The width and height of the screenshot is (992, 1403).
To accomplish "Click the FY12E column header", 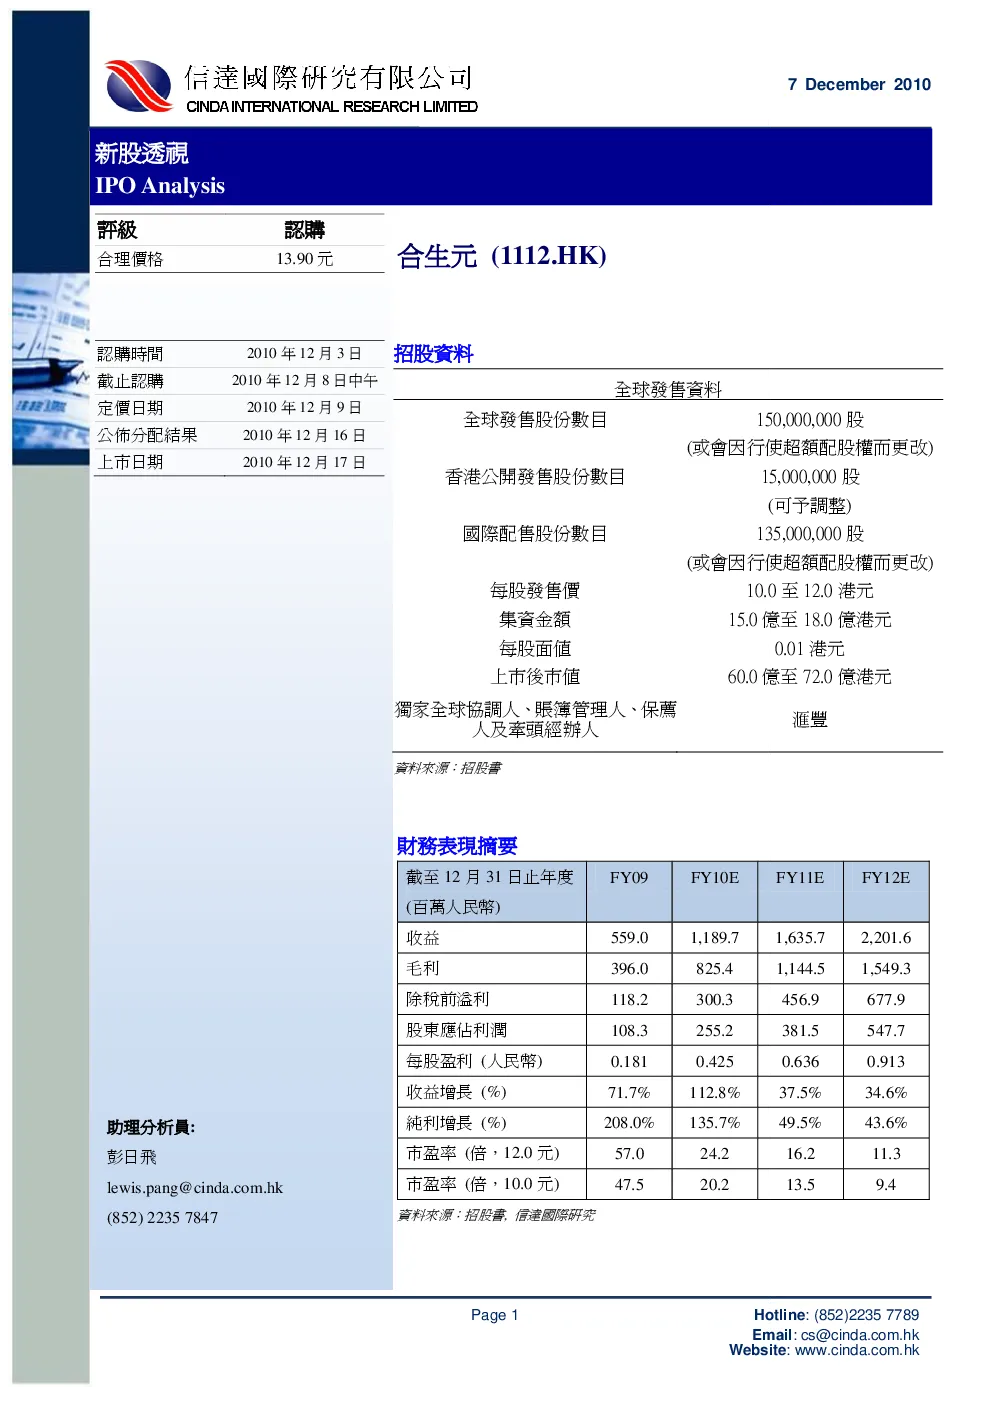I will tap(886, 878).
